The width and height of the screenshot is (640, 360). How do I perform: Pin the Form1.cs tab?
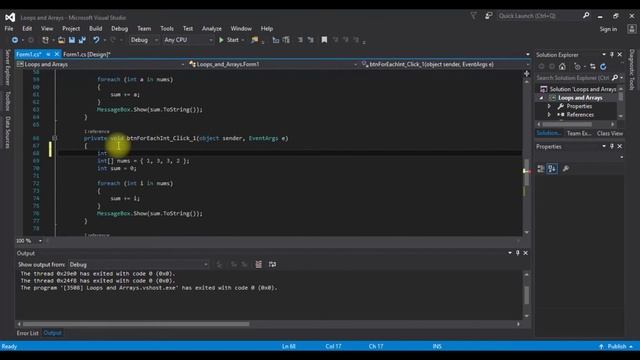(x=48, y=54)
